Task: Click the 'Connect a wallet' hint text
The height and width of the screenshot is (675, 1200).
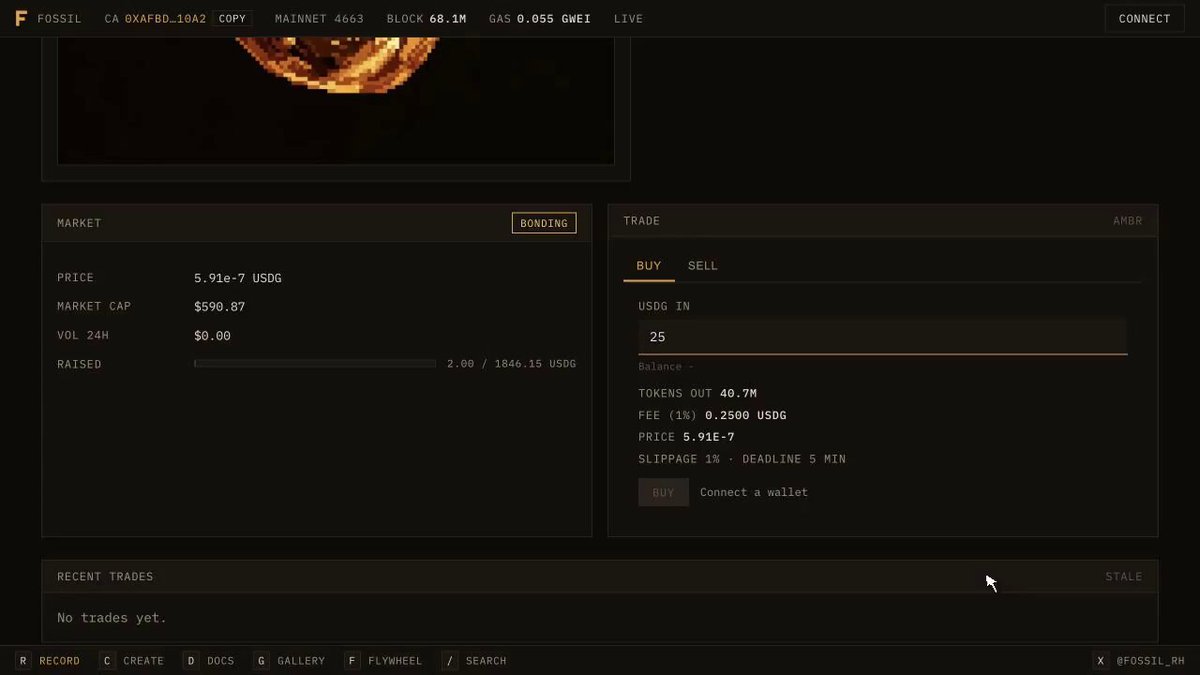Action: pos(754,492)
